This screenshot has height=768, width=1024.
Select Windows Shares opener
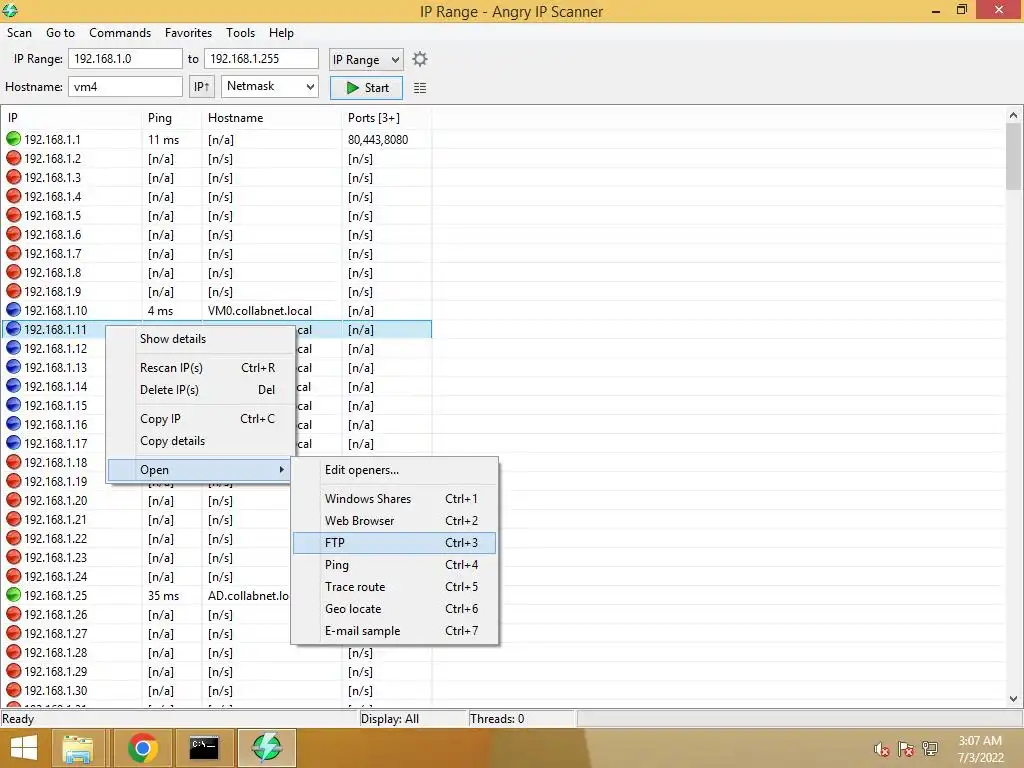(394, 498)
